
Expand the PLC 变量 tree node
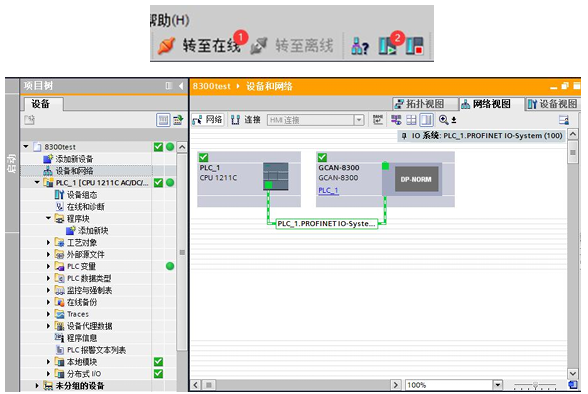(x=48, y=267)
